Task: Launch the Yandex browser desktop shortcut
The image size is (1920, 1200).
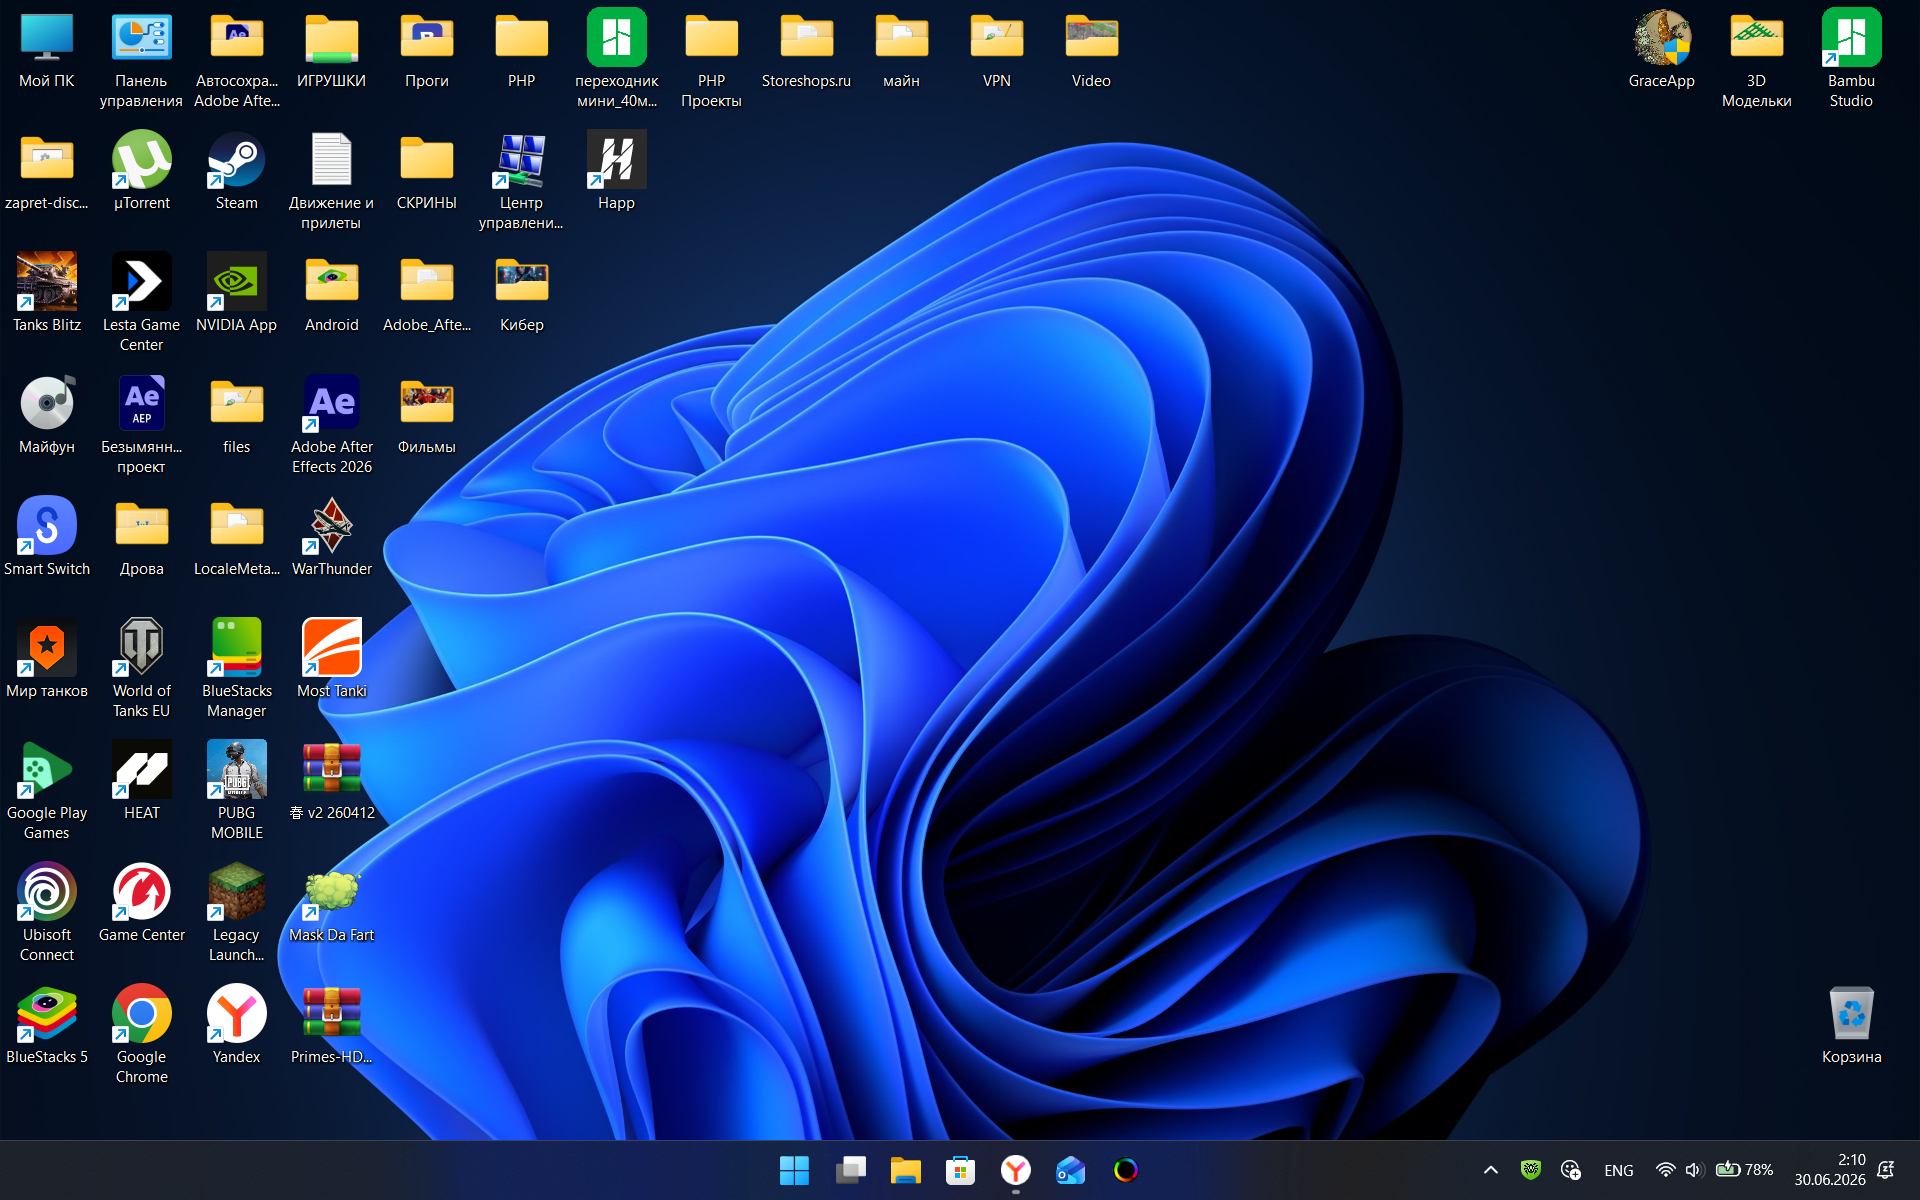Action: (236, 1026)
